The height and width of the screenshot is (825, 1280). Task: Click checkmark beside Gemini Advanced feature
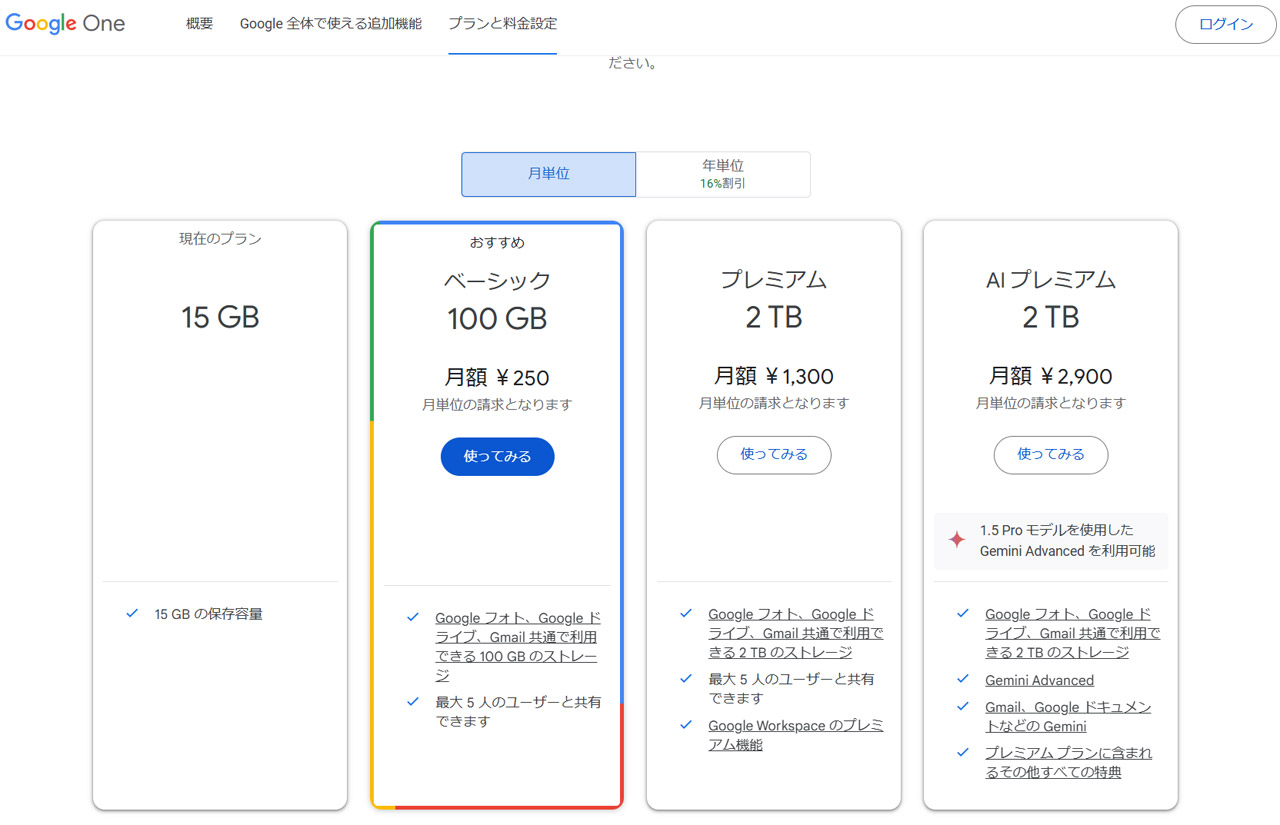pyautogui.click(x=963, y=679)
